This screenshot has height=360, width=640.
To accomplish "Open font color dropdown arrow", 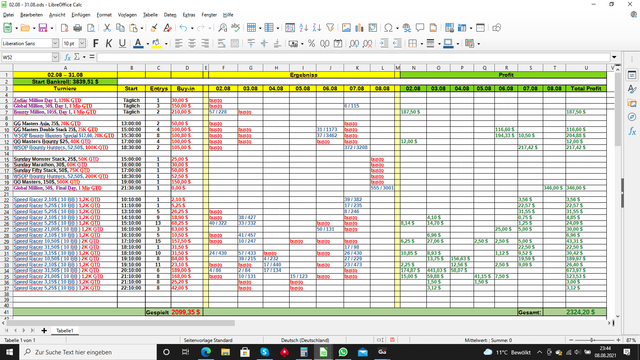I will pyautogui.click(x=147, y=44).
